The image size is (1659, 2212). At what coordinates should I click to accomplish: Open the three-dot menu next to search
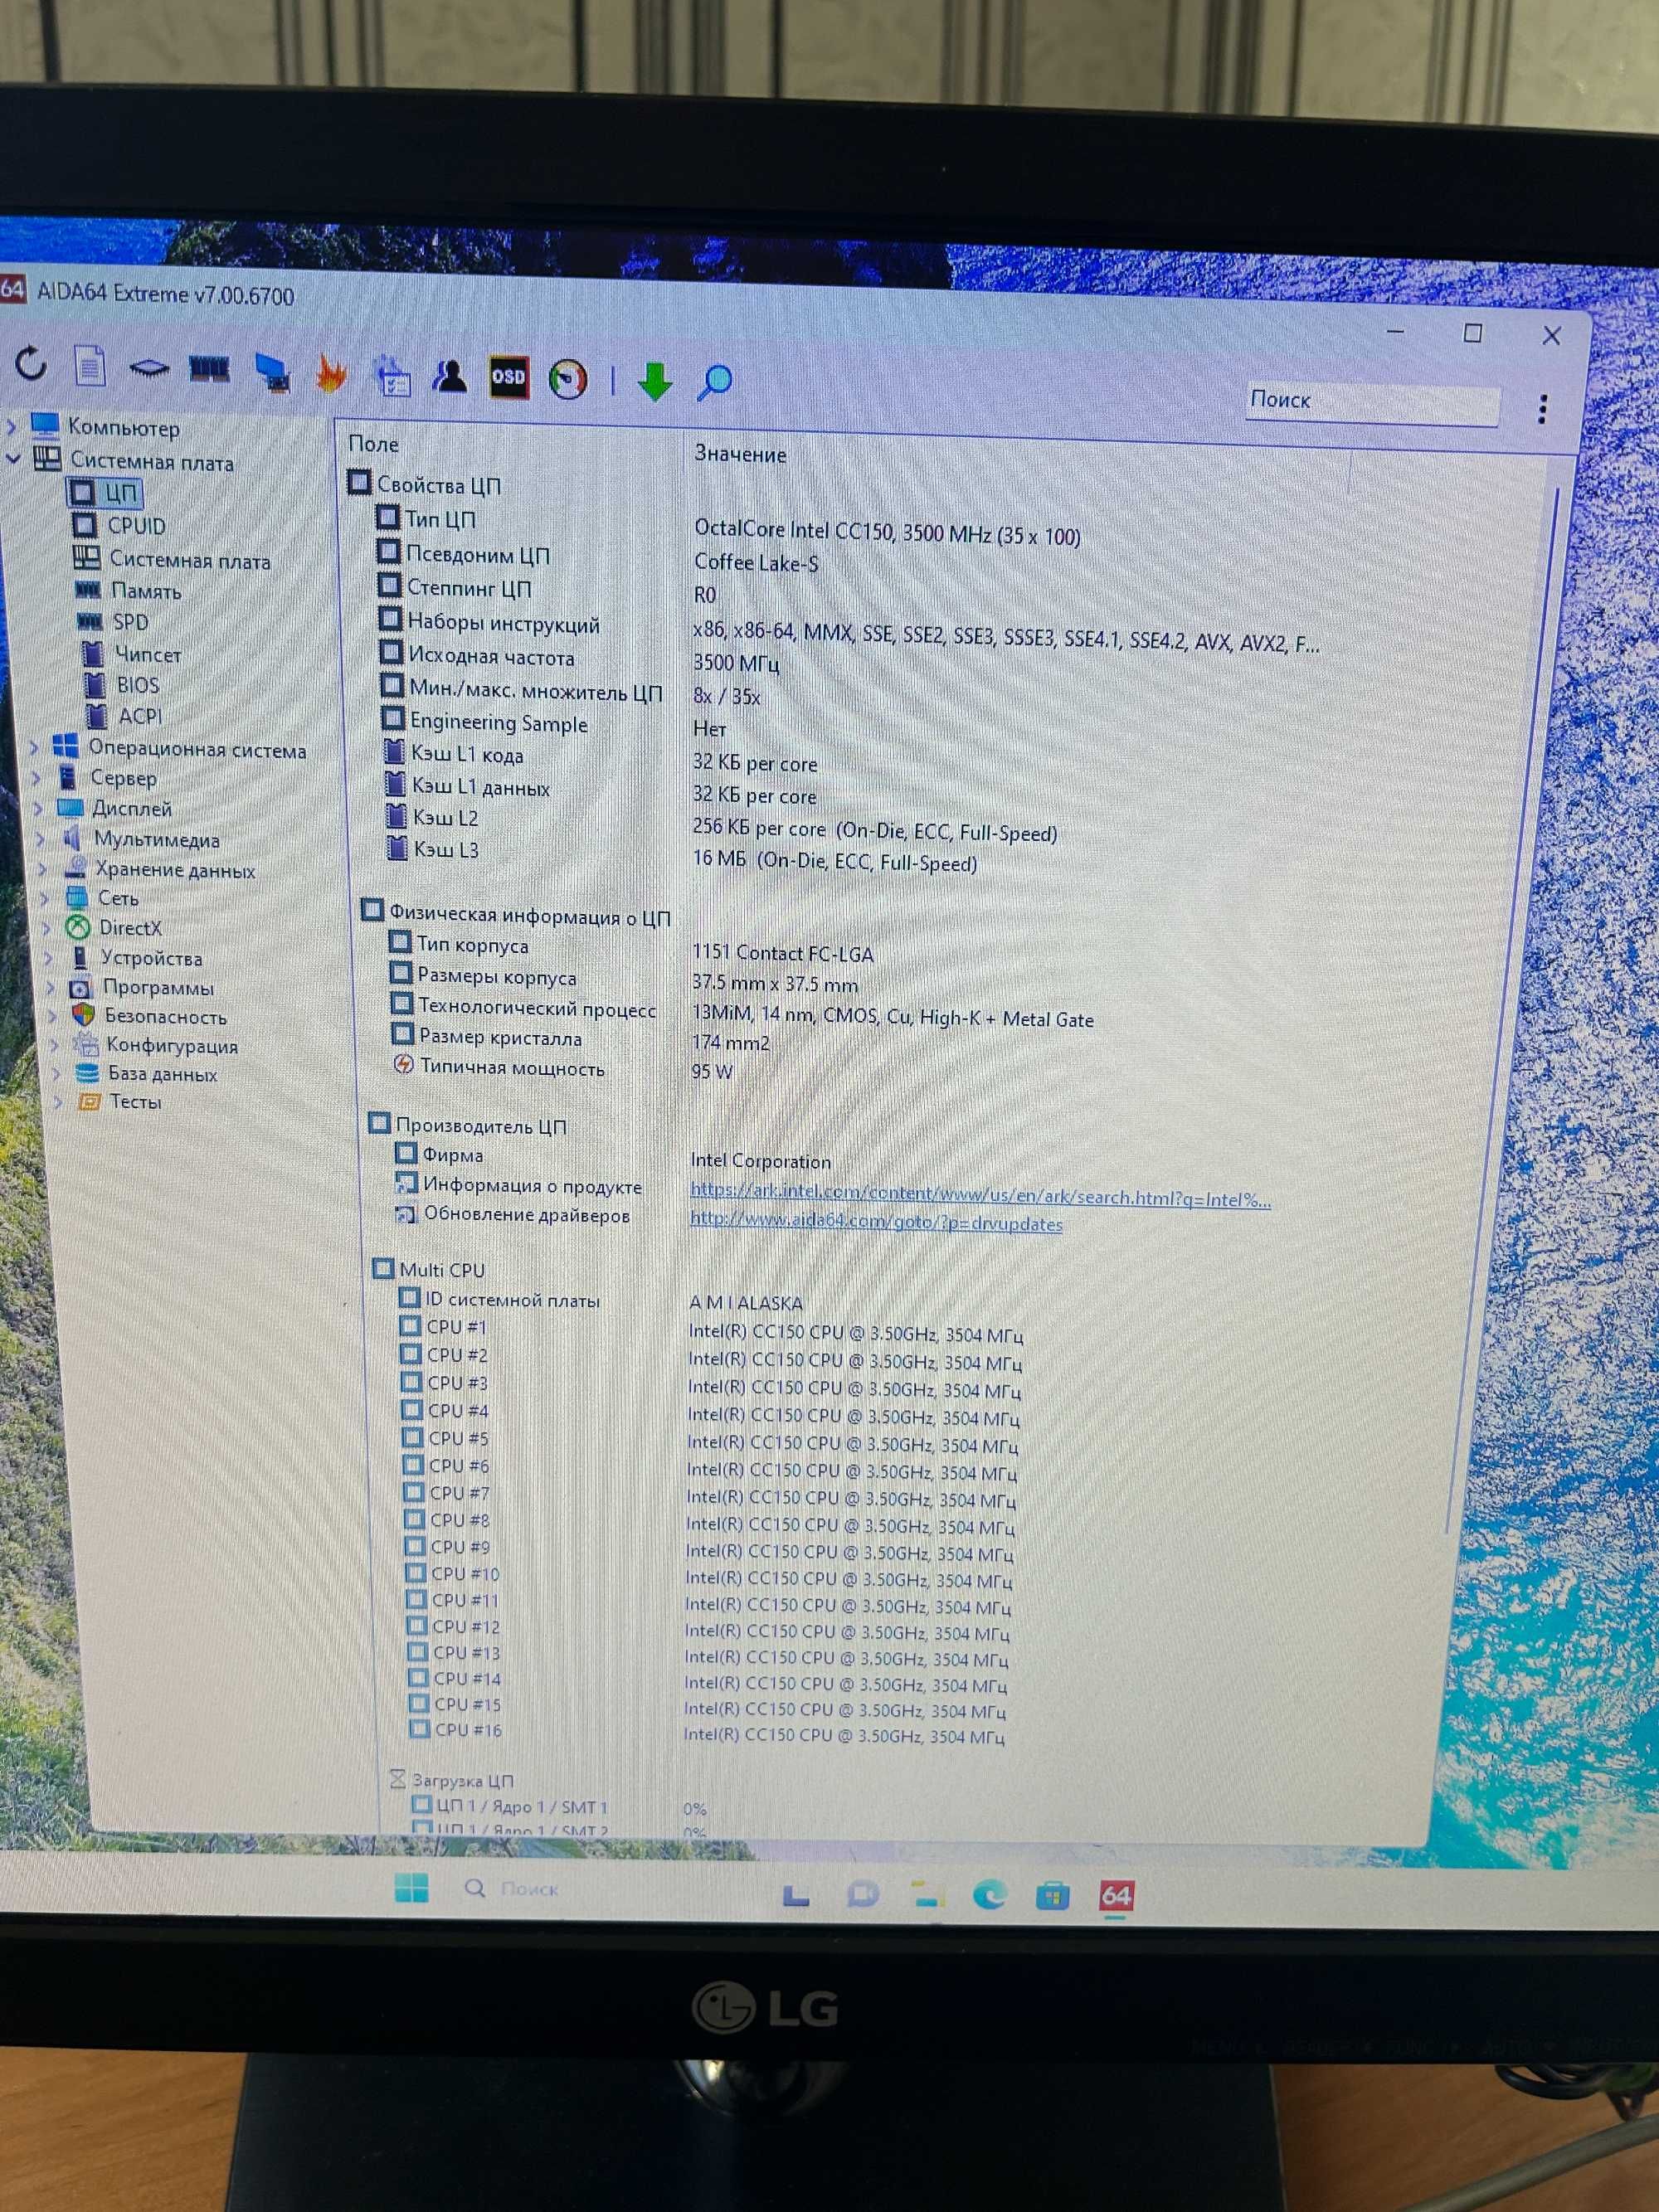1543,408
